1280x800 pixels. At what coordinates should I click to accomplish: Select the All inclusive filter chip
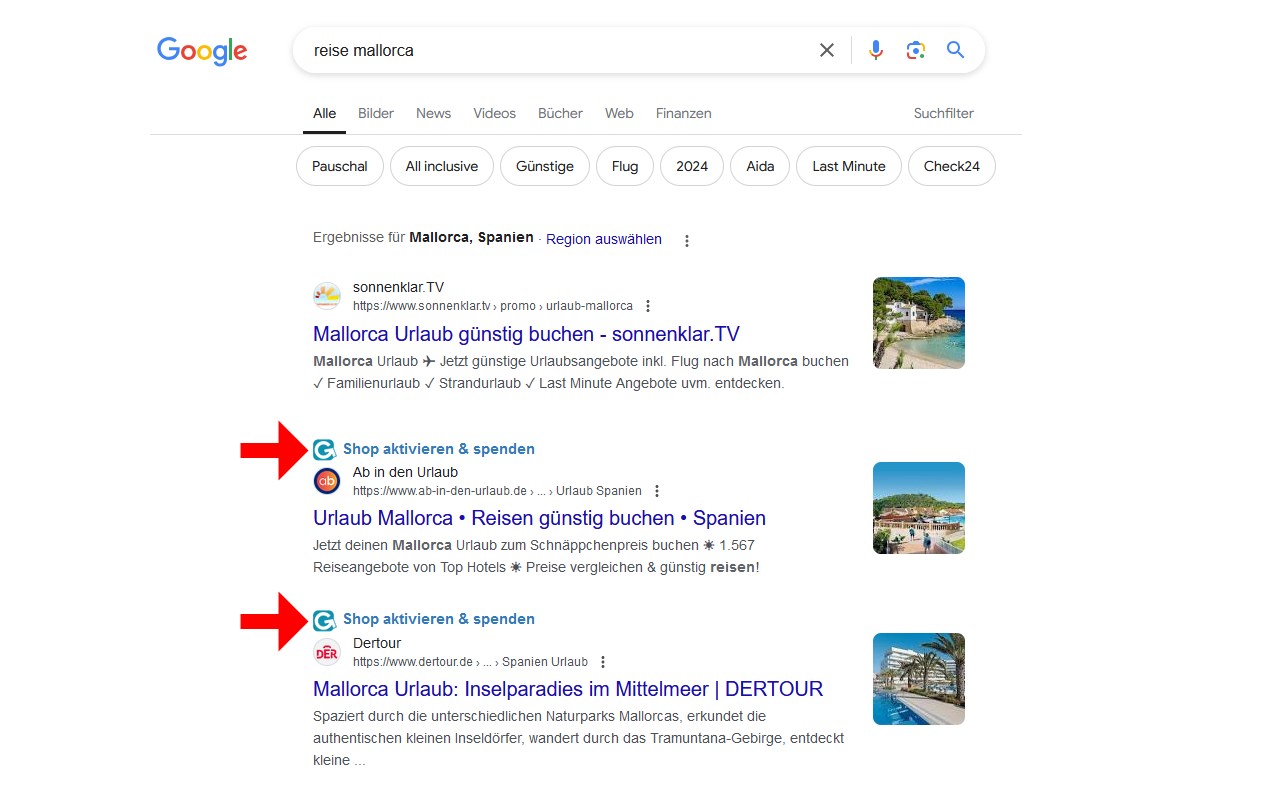(442, 166)
